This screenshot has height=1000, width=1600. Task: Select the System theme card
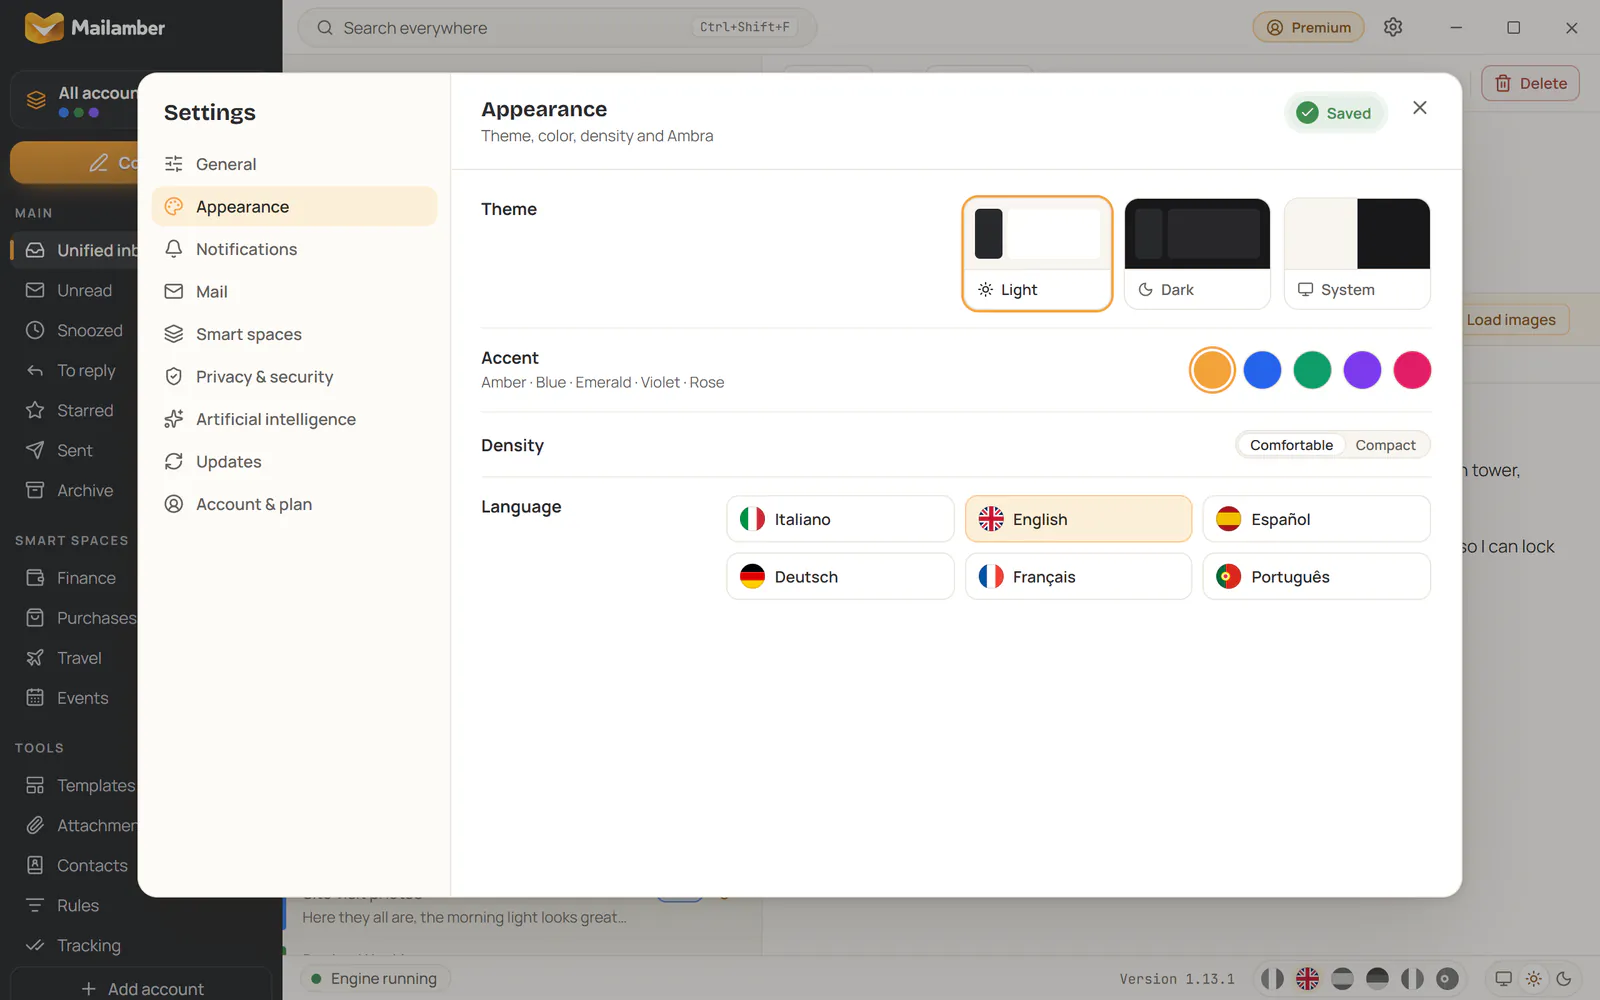coord(1357,254)
